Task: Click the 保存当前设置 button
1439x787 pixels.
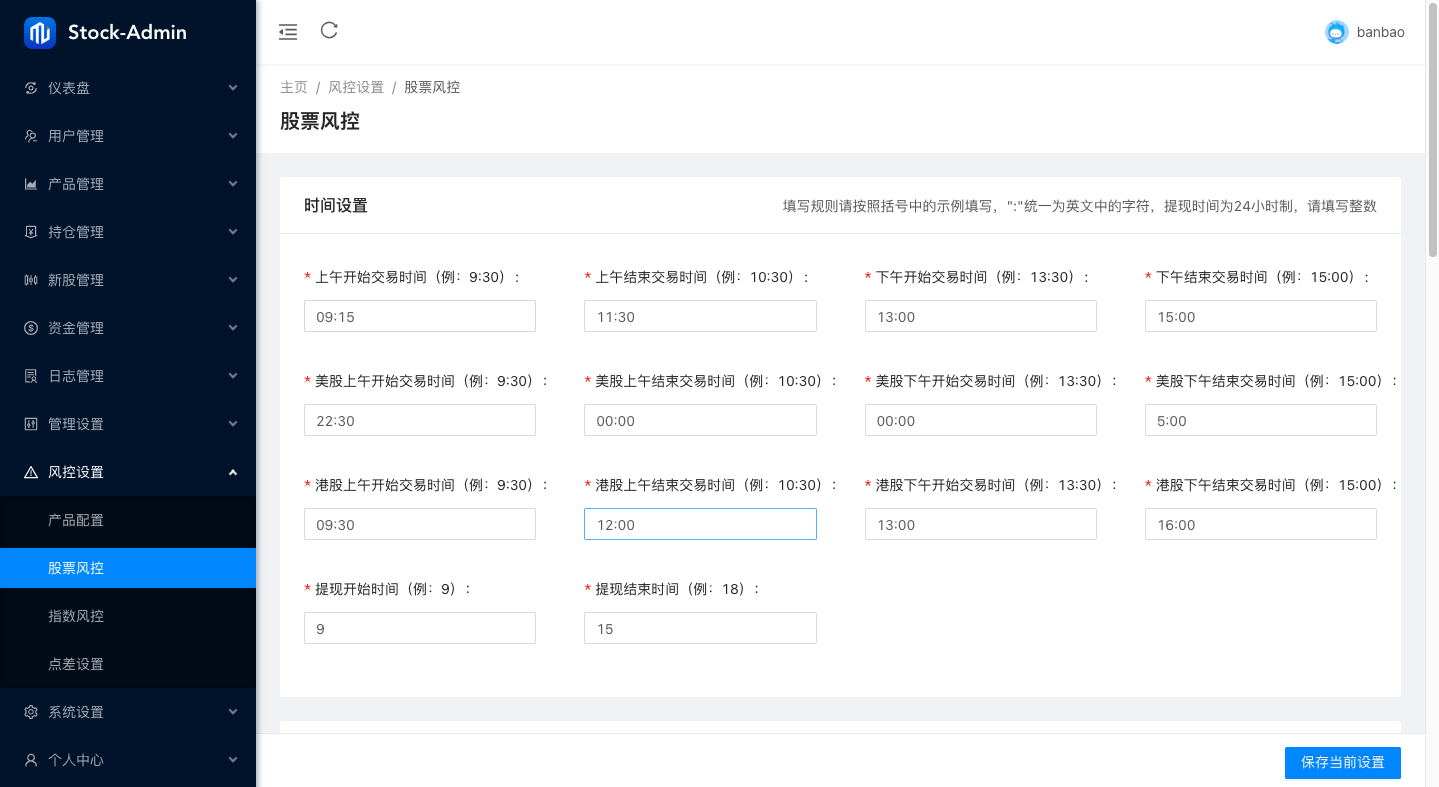Action: point(1342,762)
